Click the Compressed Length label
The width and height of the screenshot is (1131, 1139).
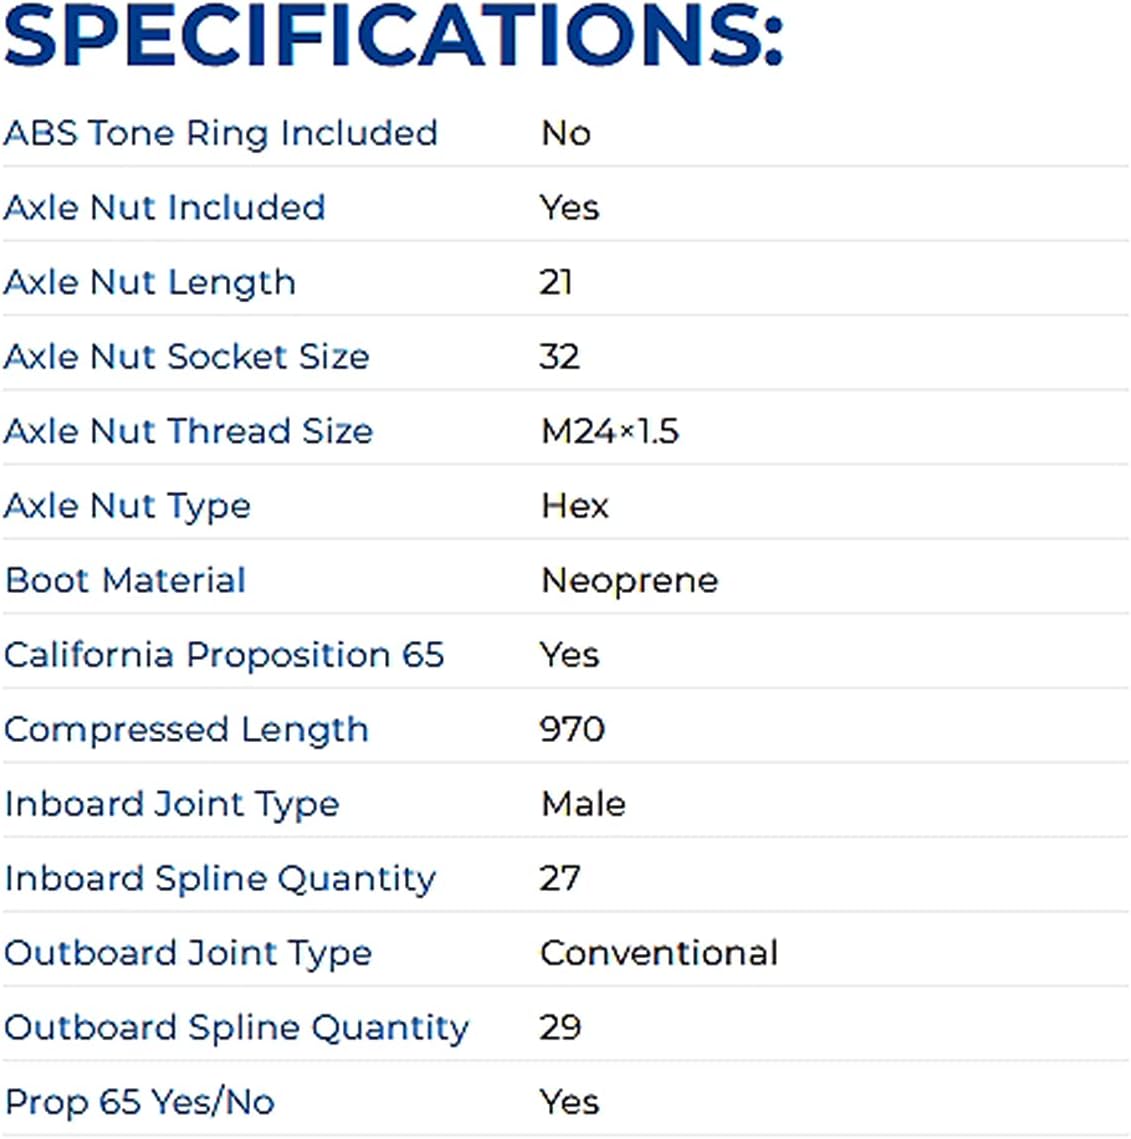[x=187, y=730]
